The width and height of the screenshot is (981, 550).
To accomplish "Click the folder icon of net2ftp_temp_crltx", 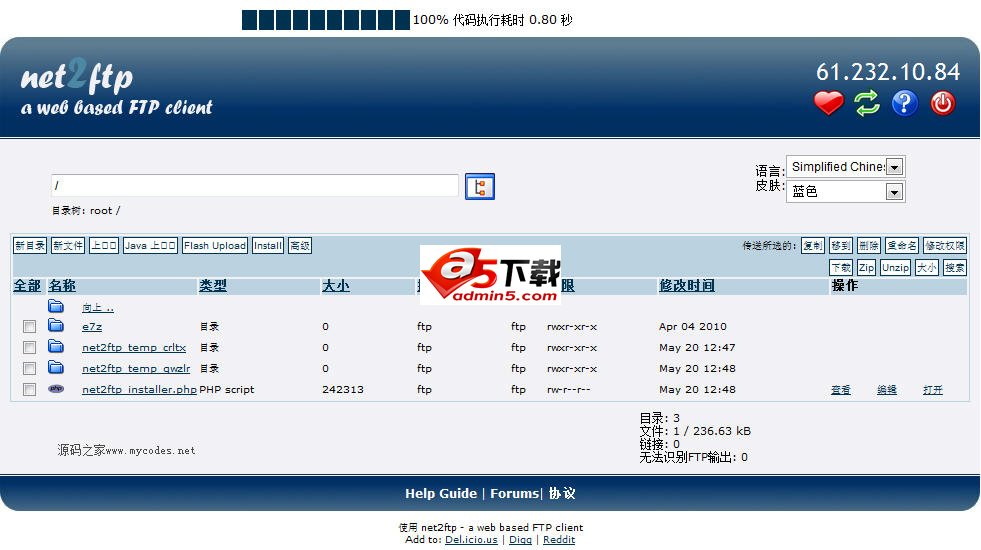I will coord(56,347).
